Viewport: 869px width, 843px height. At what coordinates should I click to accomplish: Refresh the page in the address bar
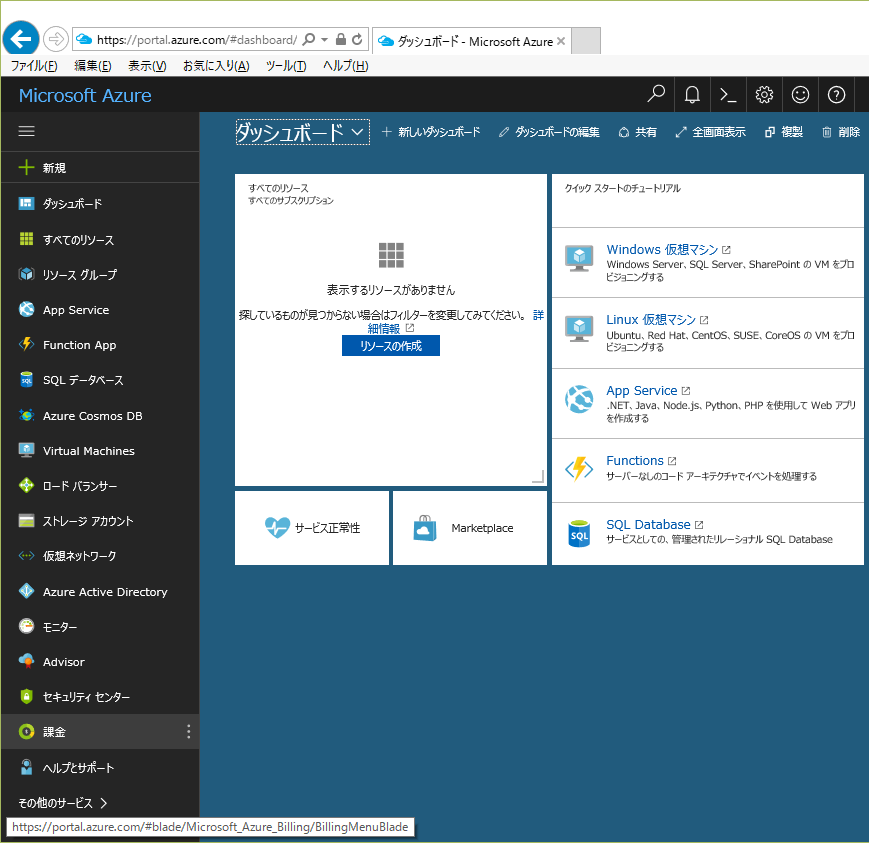pos(357,39)
